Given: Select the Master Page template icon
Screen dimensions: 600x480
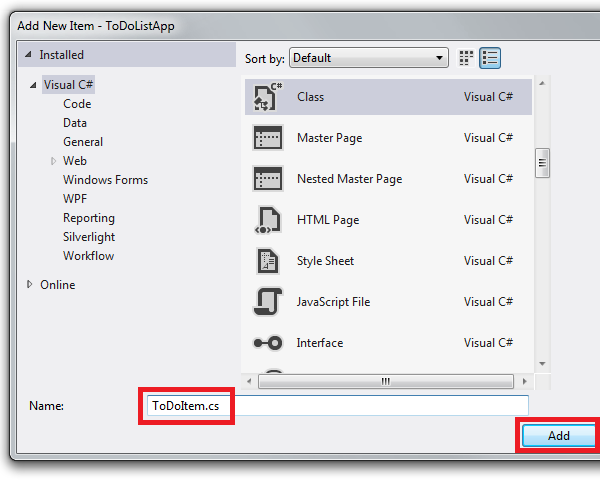Looking at the screenshot, I should click(x=268, y=138).
